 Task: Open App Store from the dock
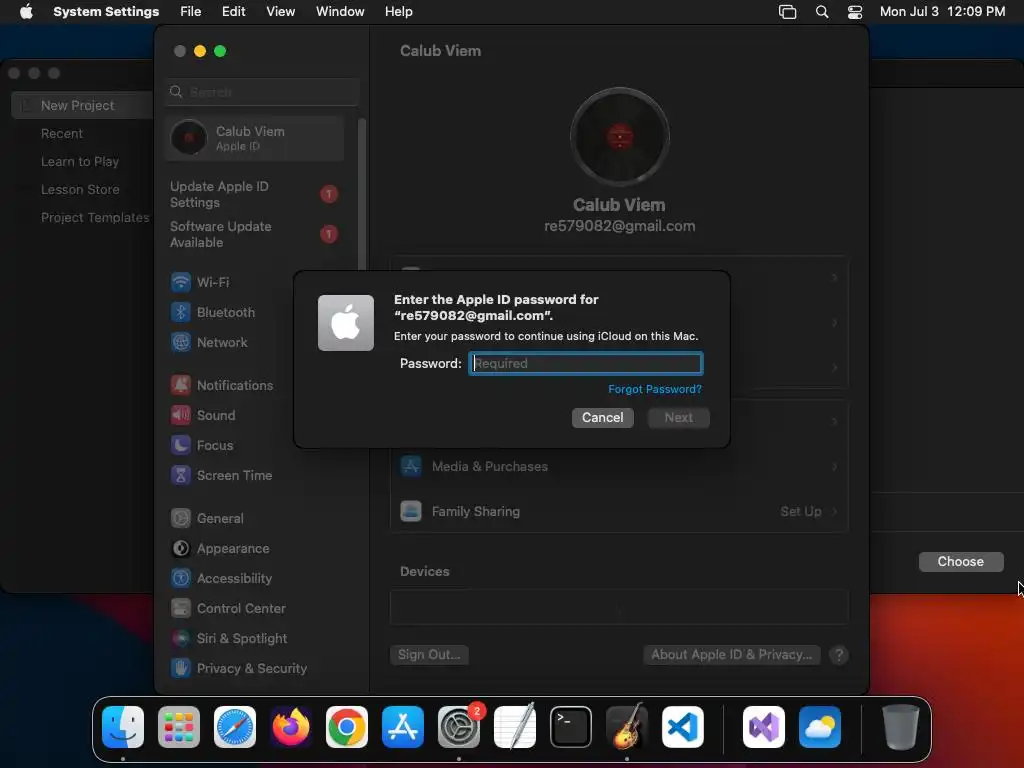(x=403, y=727)
